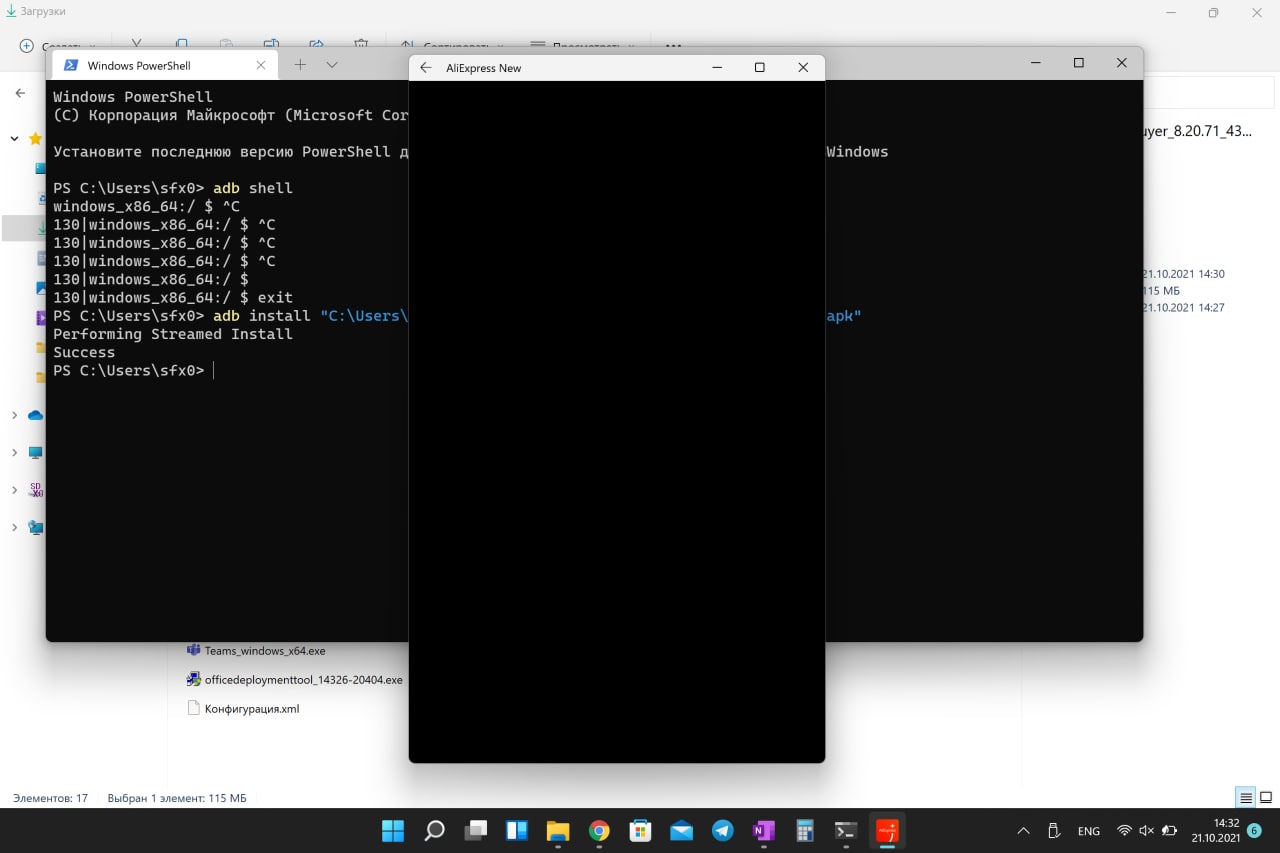Click the back arrow in AliExpress New window
The image size is (1280, 853).
[426, 68]
